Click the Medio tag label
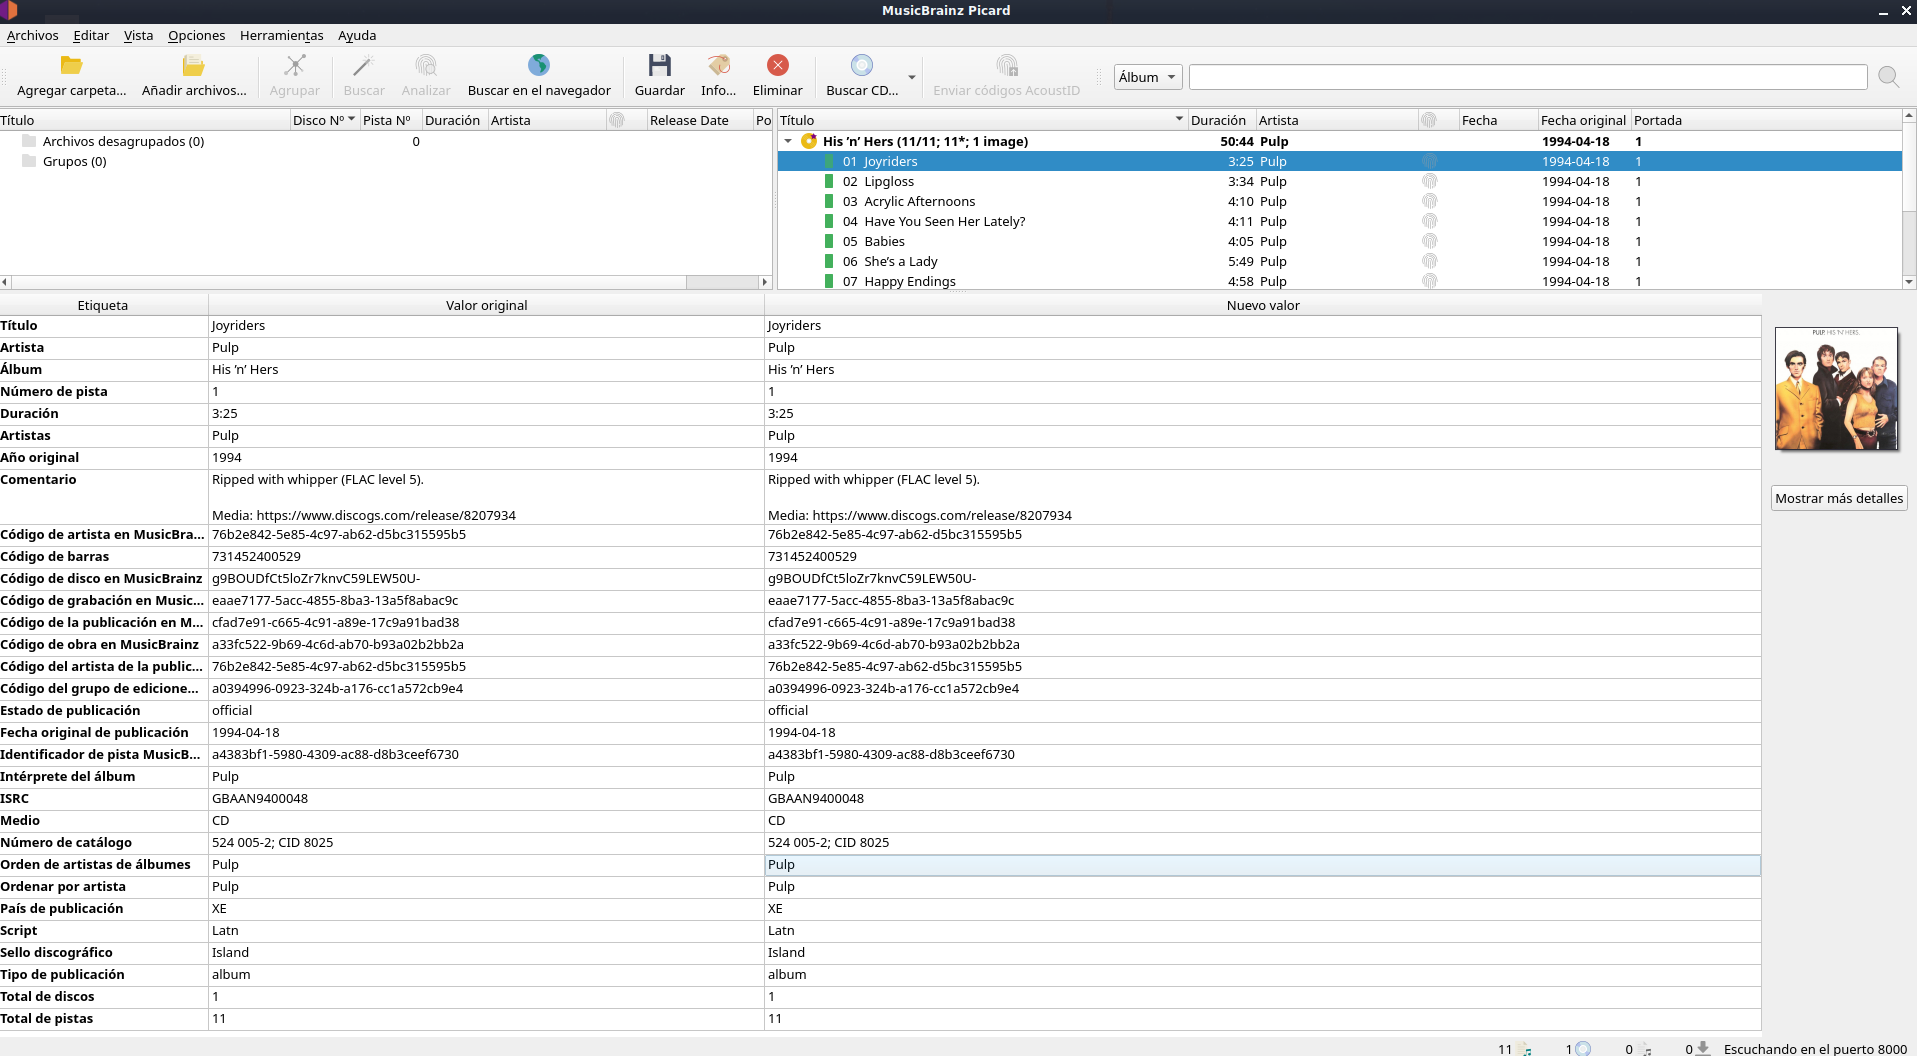 pos(20,821)
